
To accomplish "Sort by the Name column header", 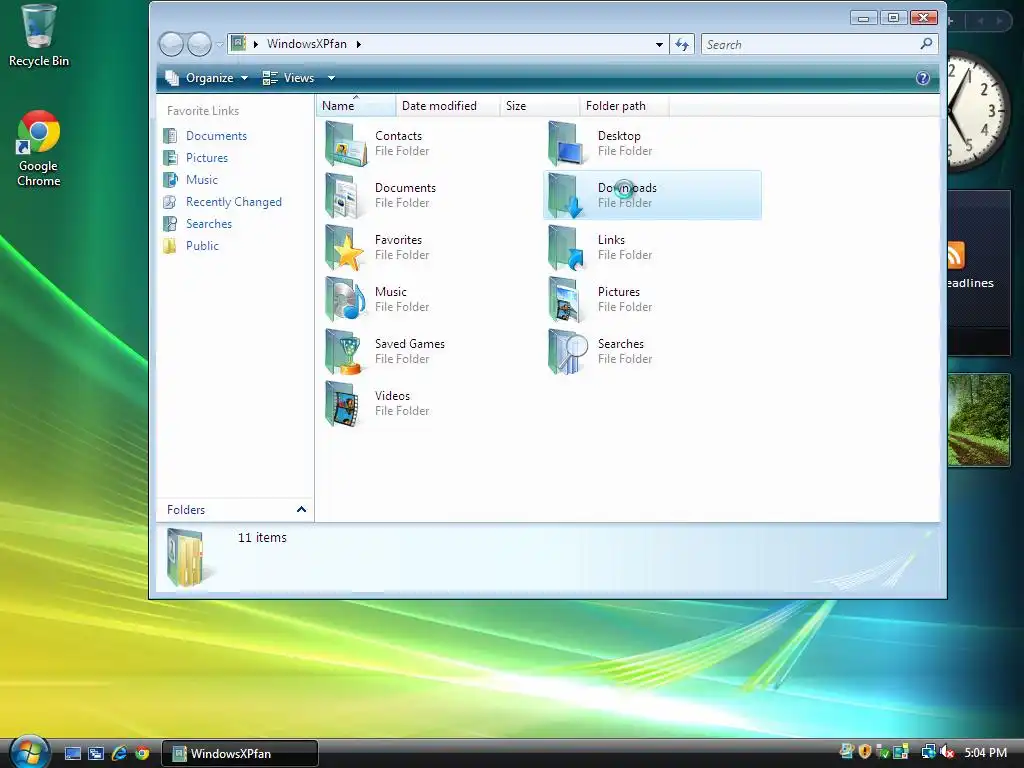I will (356, 106).
